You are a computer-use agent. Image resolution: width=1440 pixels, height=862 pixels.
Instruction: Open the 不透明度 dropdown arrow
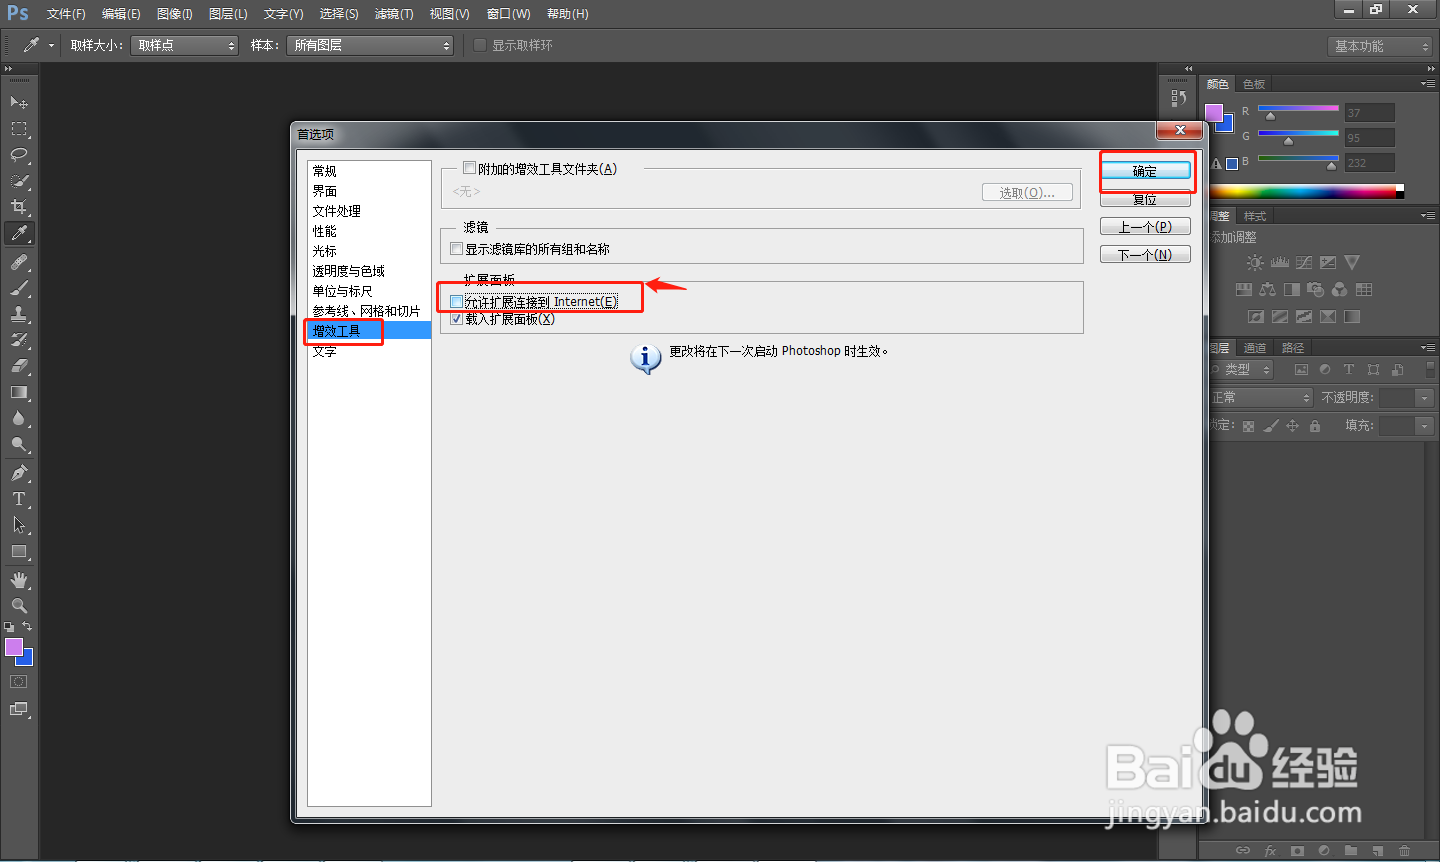pyautogui.click(x=1425, y=398)
